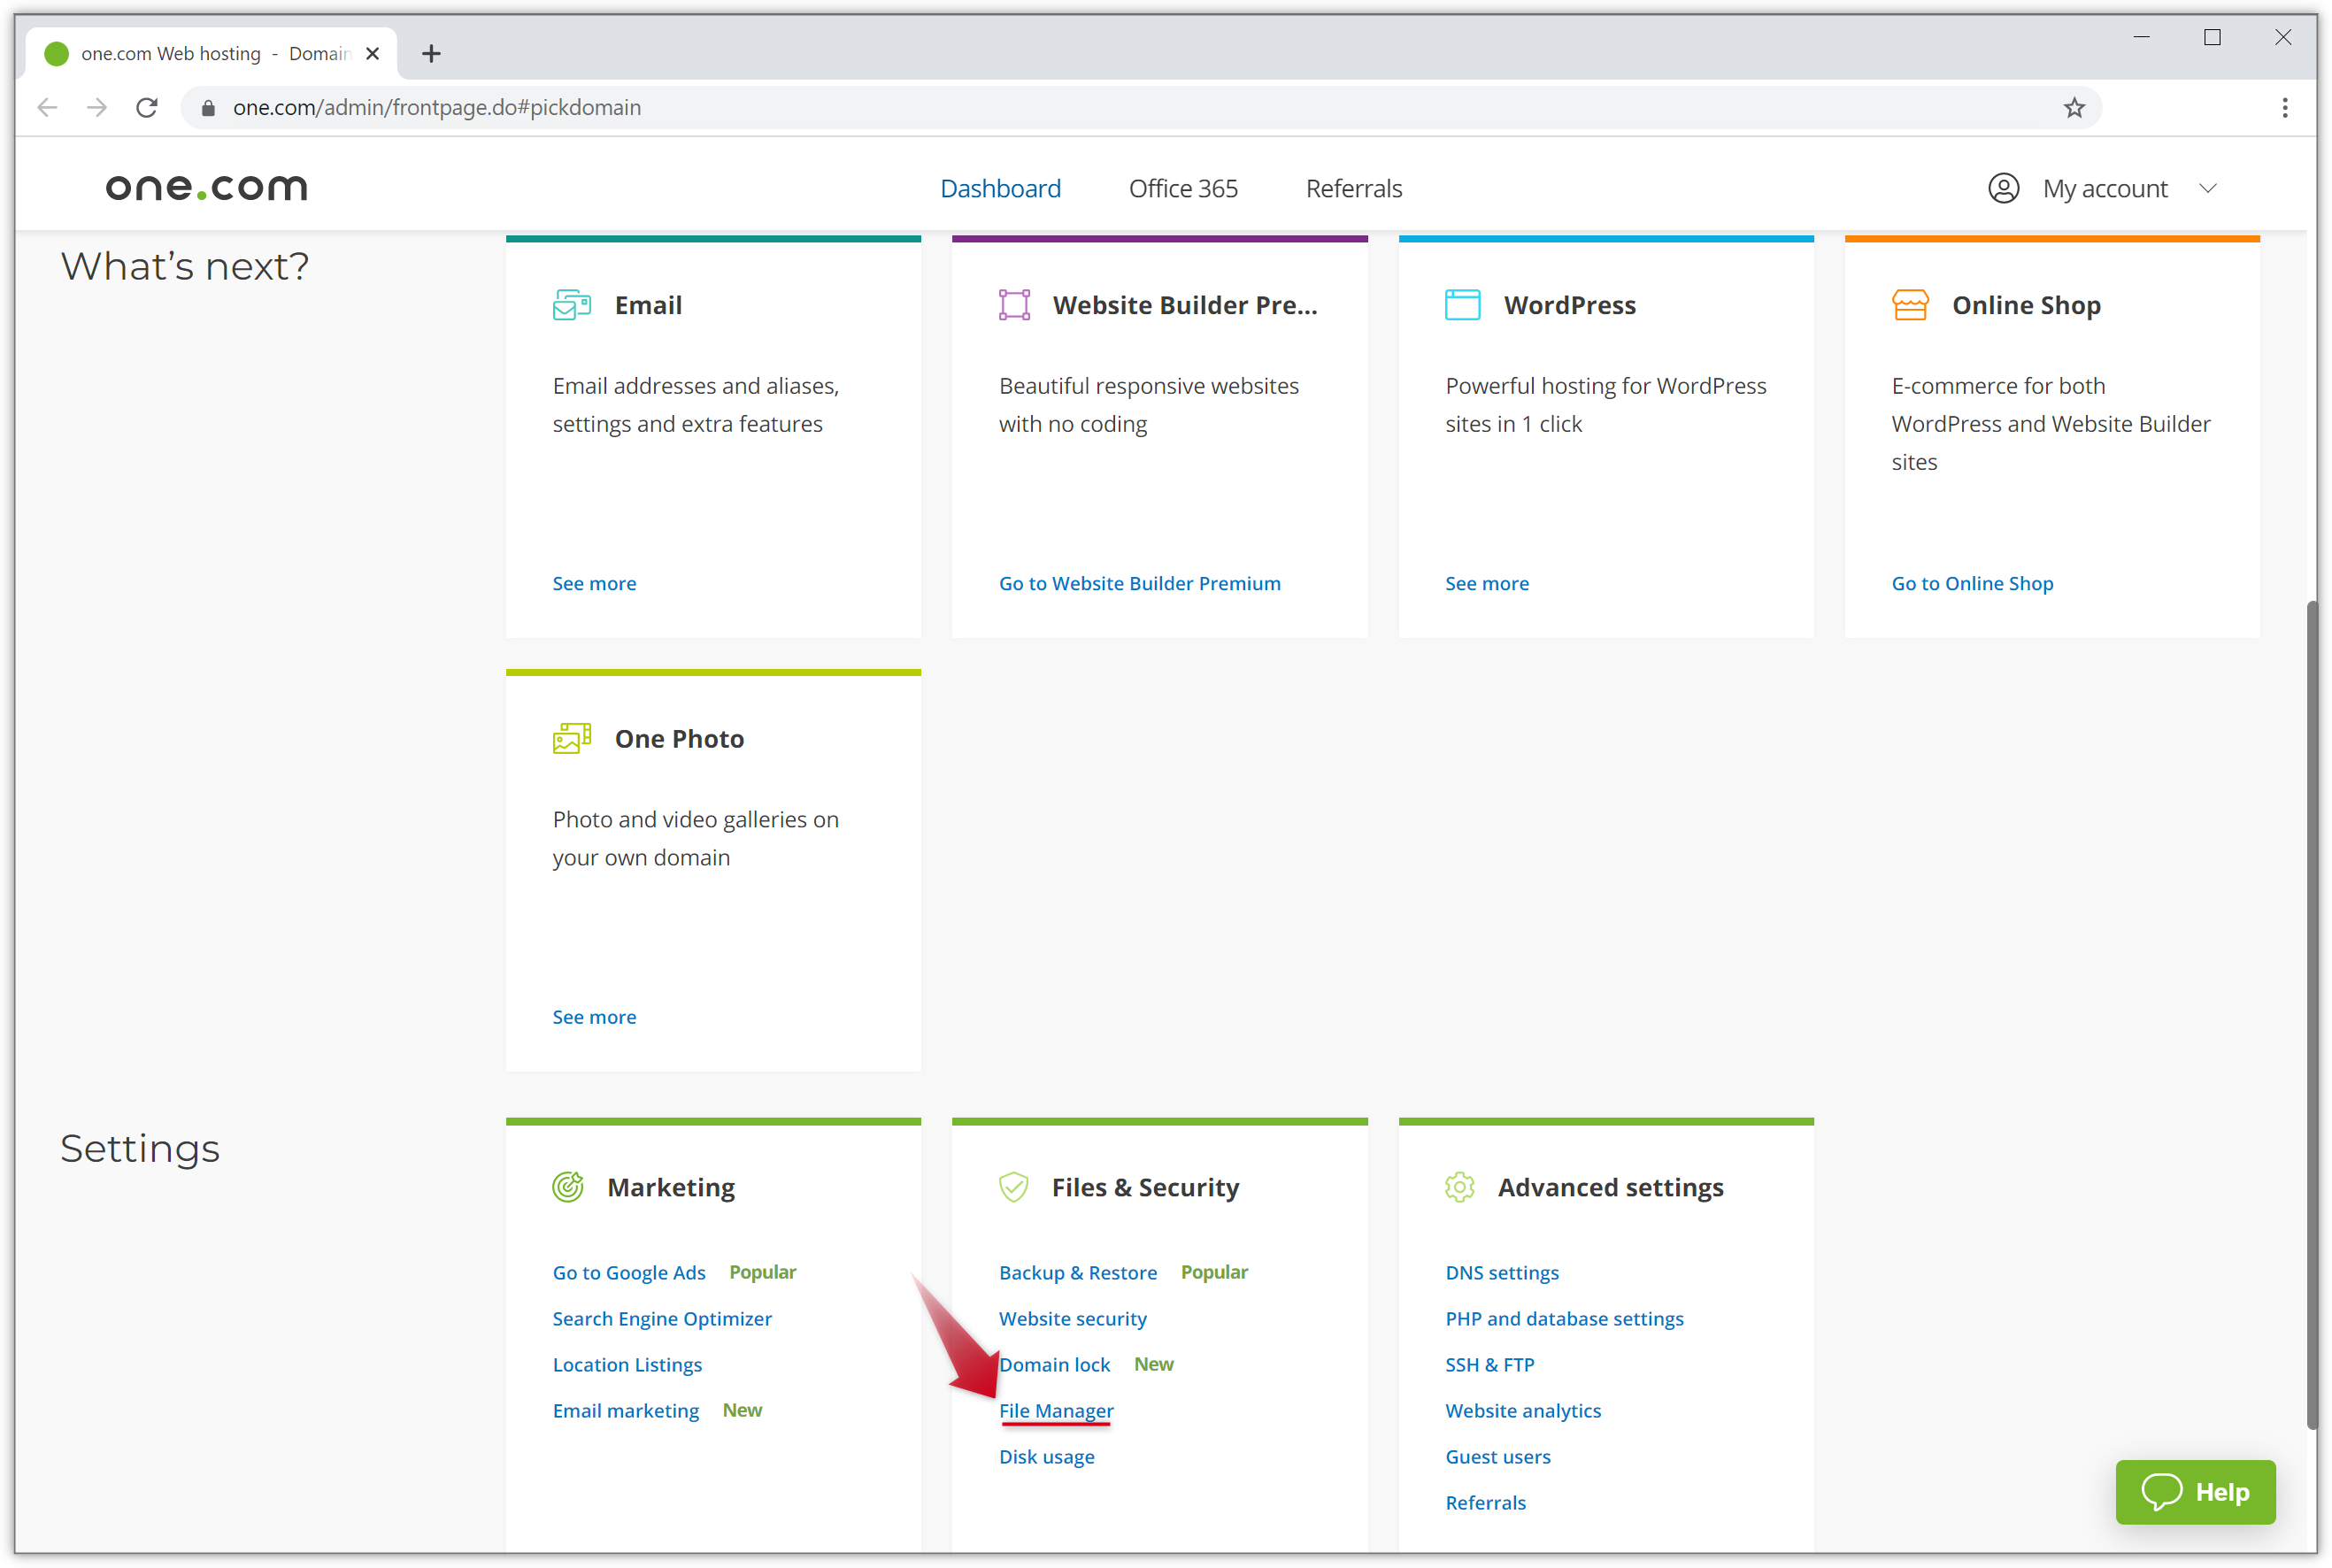Select the Office 365 tab
This screenshot has height=1568, width=2332.
1182,188
